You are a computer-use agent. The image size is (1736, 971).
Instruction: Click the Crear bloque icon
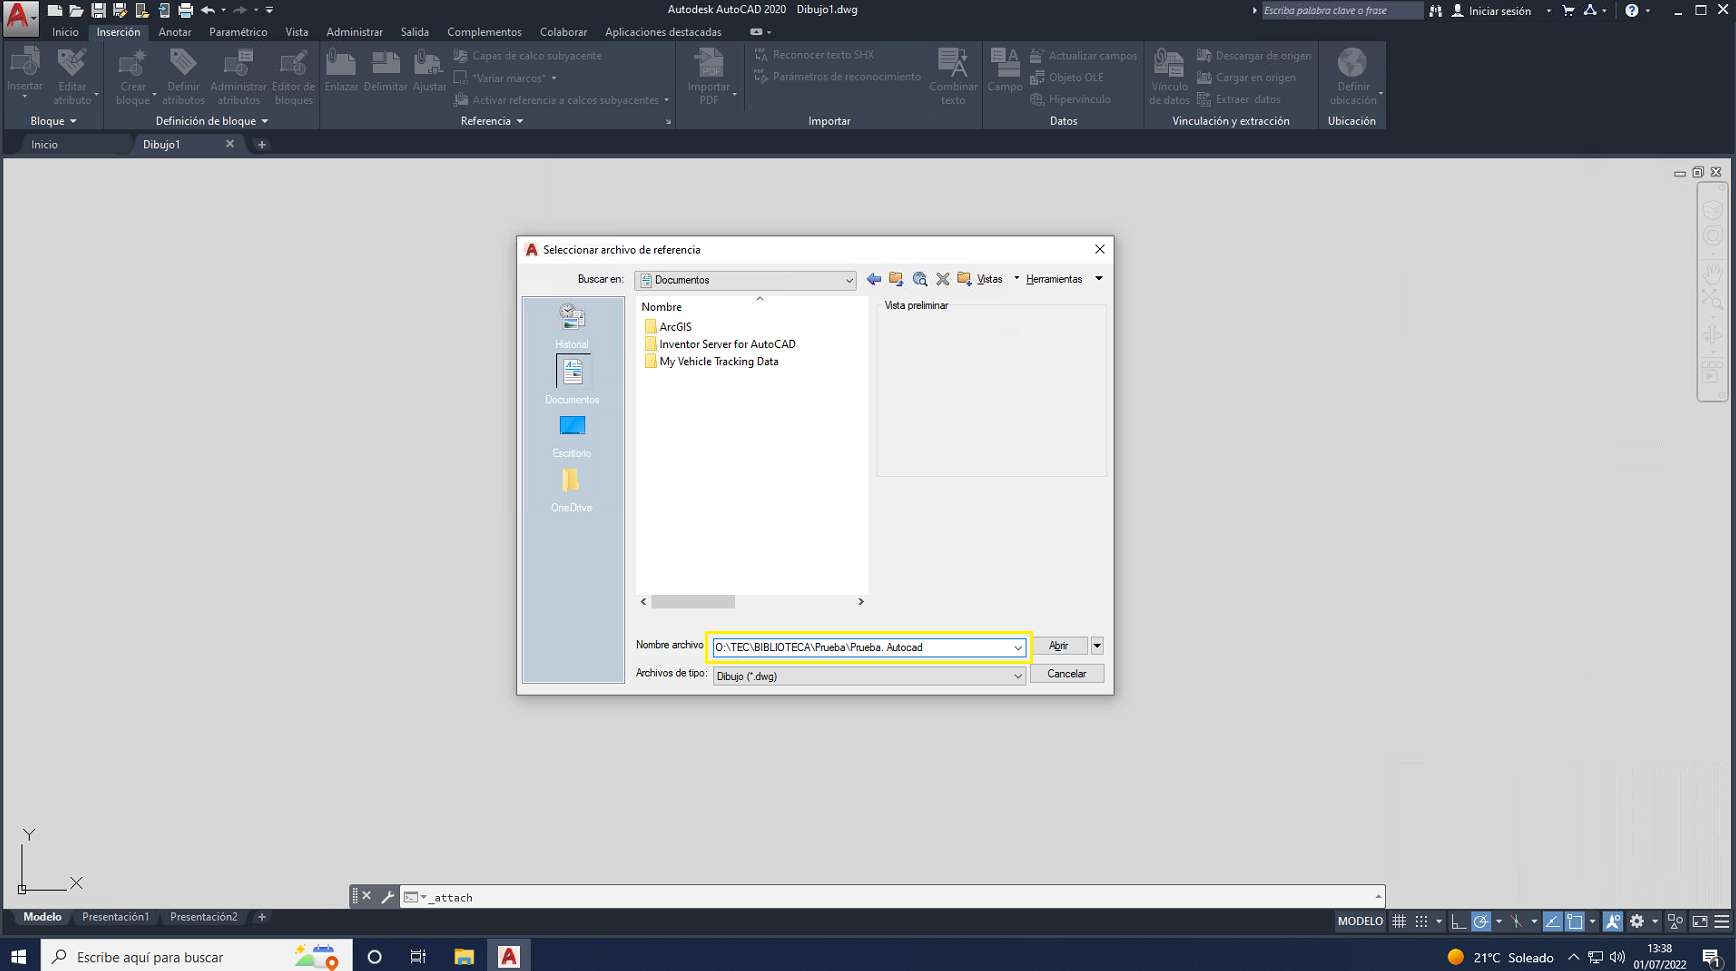click(132, 63)
